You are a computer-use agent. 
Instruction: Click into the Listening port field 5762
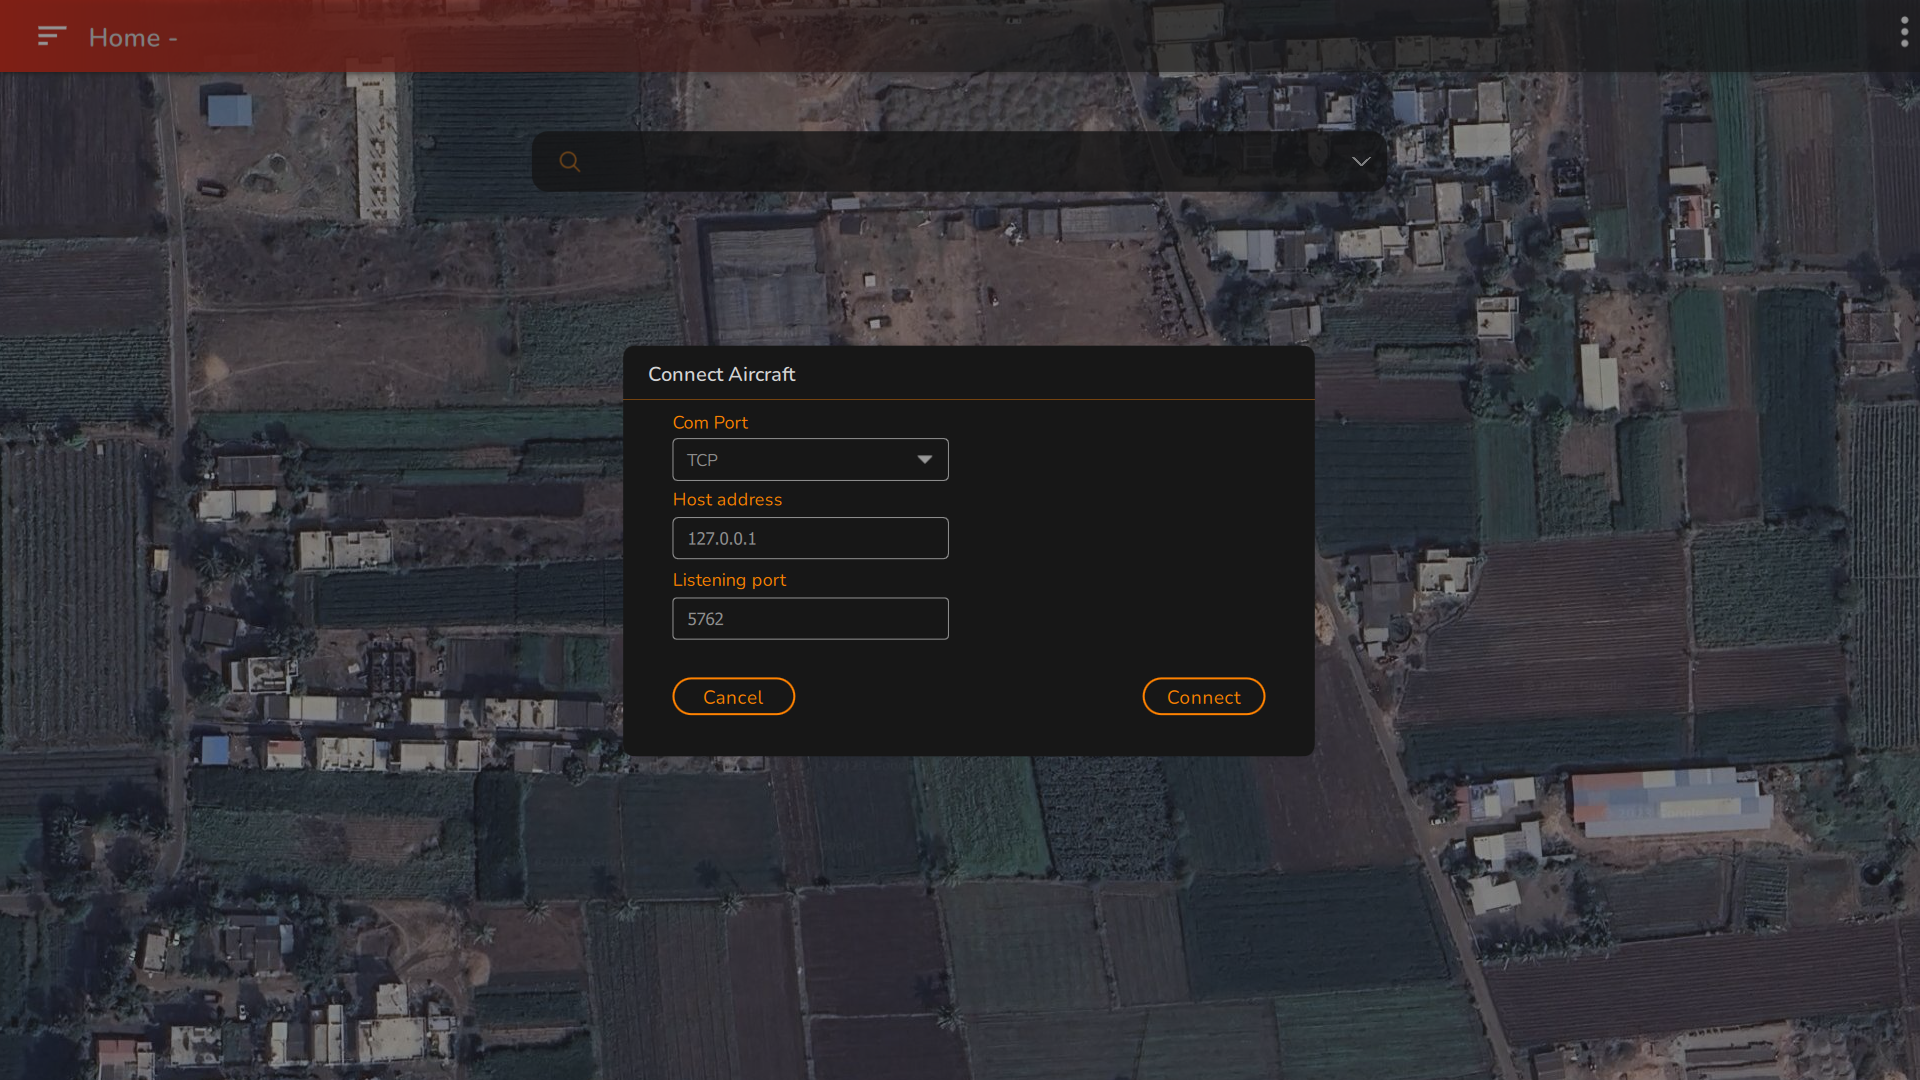[810, 619]
